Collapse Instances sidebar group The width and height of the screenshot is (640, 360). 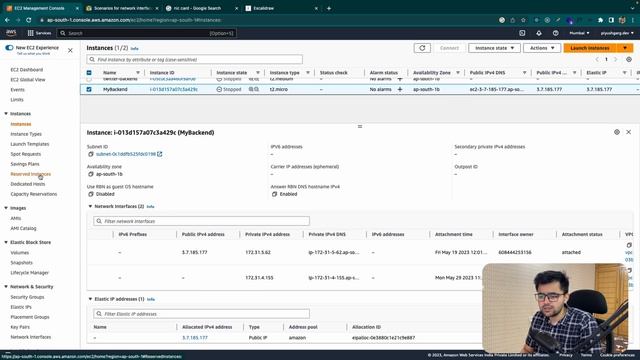coord(6,113)
